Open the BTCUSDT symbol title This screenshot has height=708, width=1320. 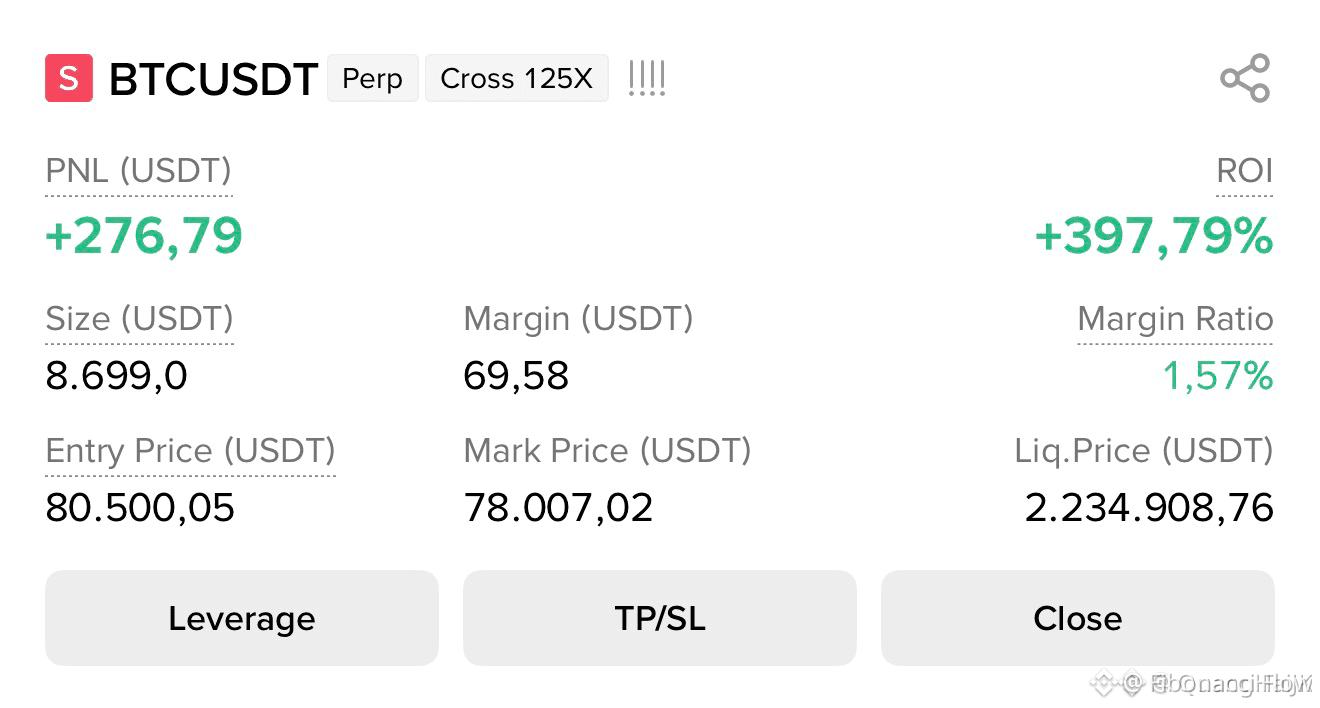click(x=213, y=79)
